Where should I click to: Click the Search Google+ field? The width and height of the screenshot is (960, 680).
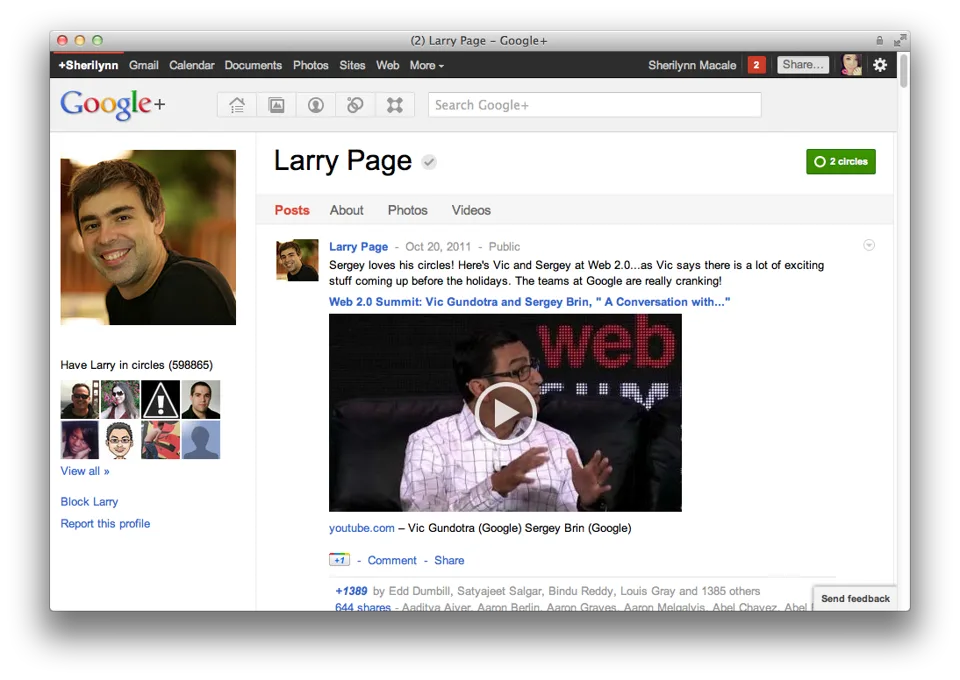[594, 105]
